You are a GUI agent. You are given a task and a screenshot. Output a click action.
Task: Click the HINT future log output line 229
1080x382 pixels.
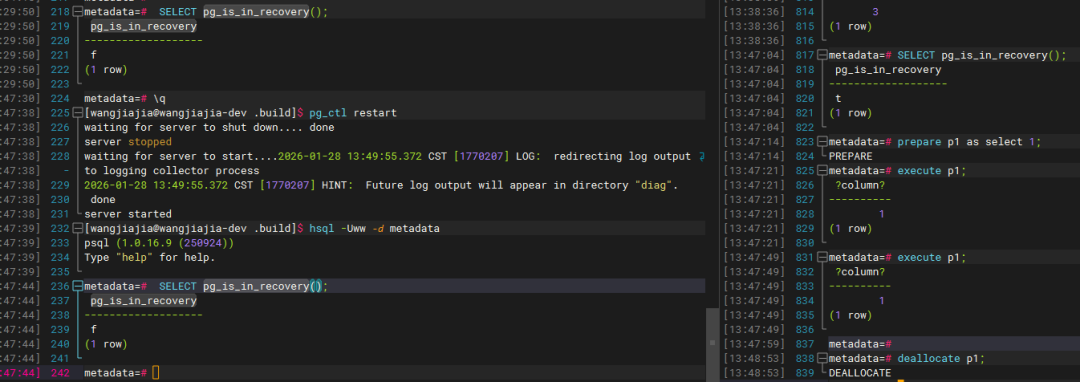pos(381,185)
